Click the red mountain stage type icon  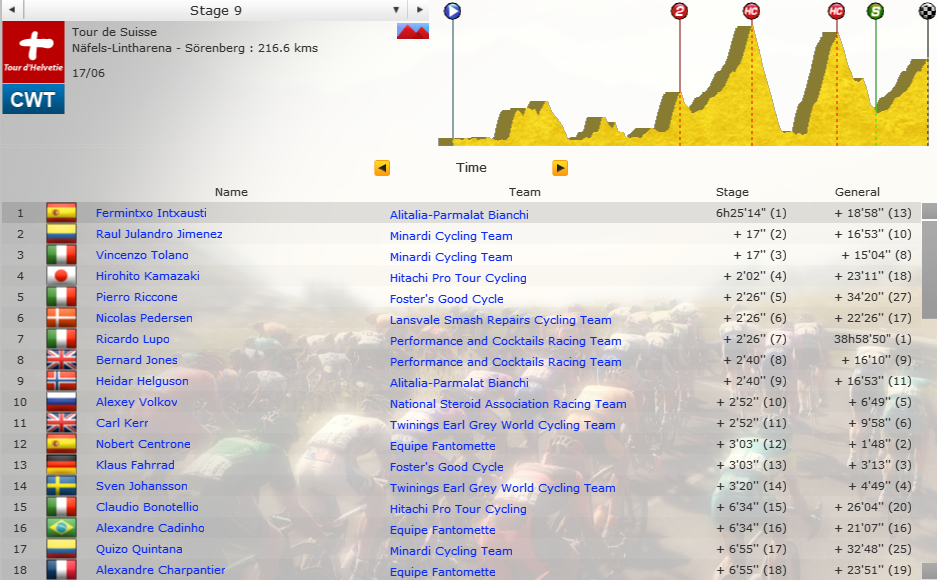tap(413, 31)
